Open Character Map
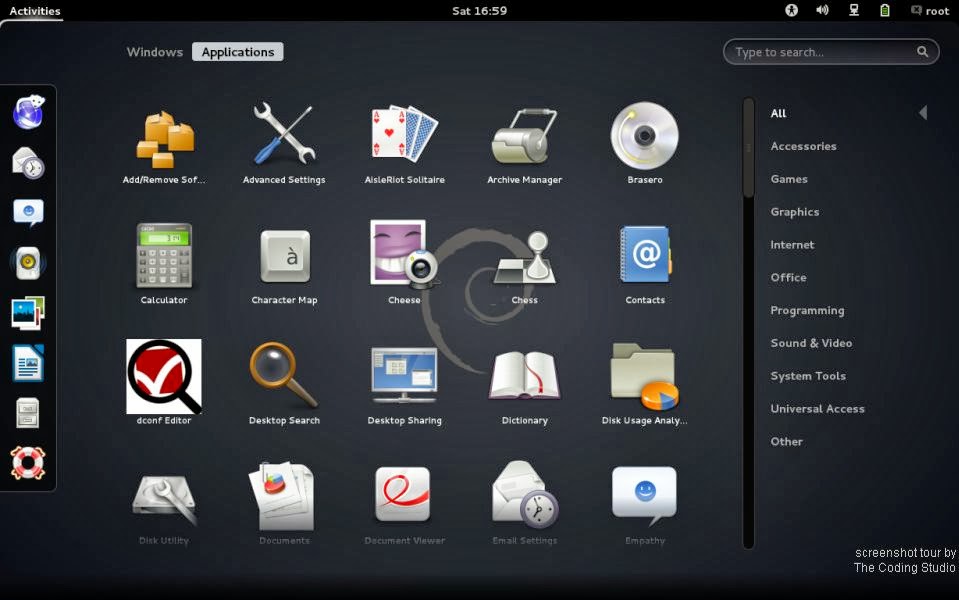Image resolution: width=959 pixels, height=600 pixels. (284, 264)
